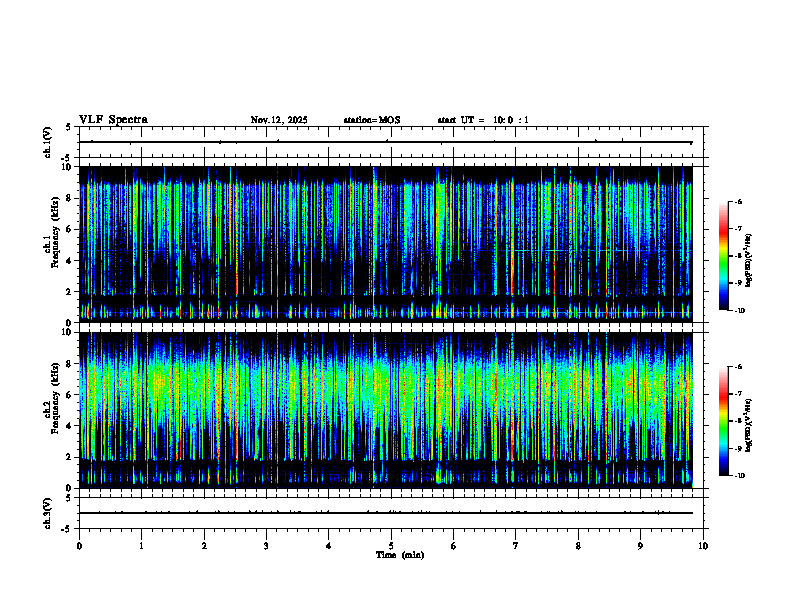This screenshot has width=792, height=612.
Task: Click the ch.2 spectrogram panel
Action: pyautogui.click(x=385, y=410)
